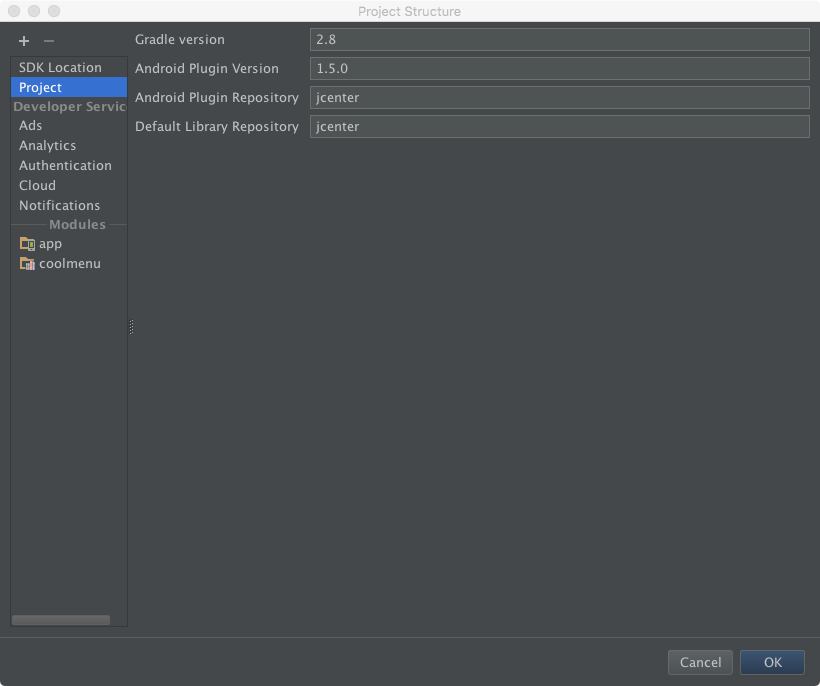Click the Default Library Repository label
Screen dimensions: 820x686
(x=217, y=127)
